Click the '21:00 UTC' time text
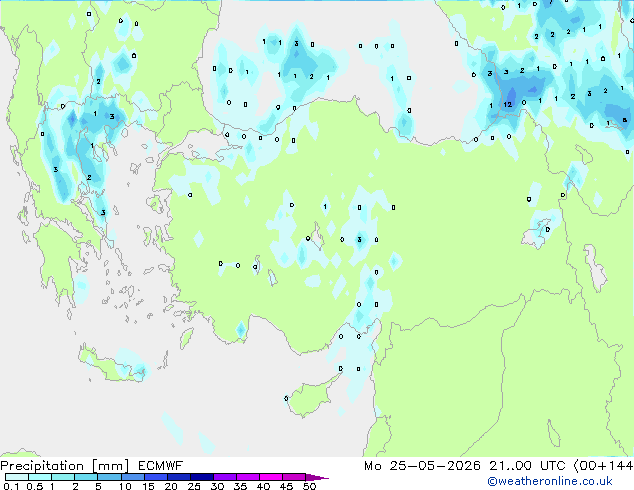634x490 pixels. [x=527, y=466]
